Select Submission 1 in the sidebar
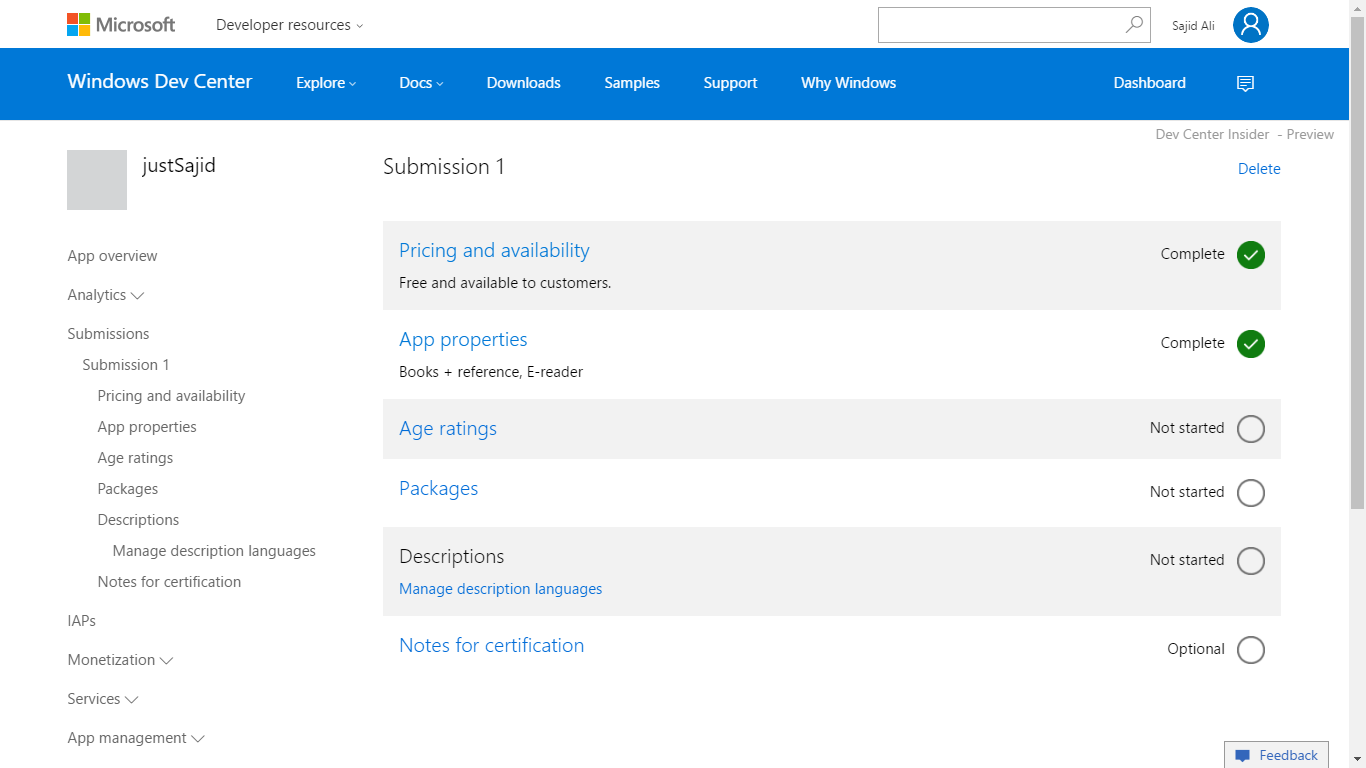This screenshot has width=1366, height=768. pyautogui.click(x=126, y=365)
